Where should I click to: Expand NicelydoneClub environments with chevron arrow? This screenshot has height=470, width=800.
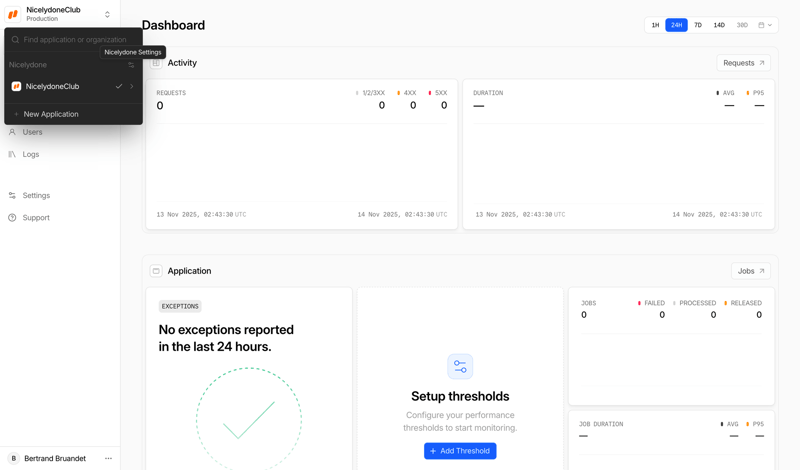click(x=132, y=87)
